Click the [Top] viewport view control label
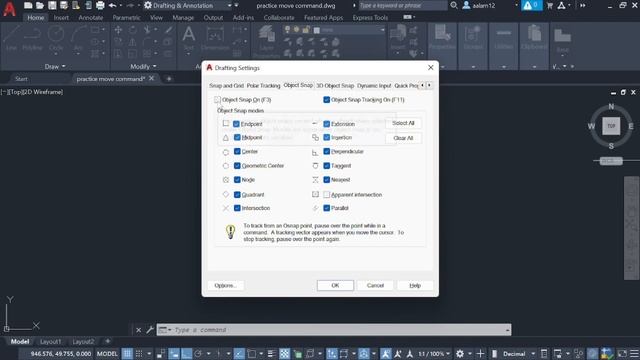640x360 pixels. click(16, 92)
